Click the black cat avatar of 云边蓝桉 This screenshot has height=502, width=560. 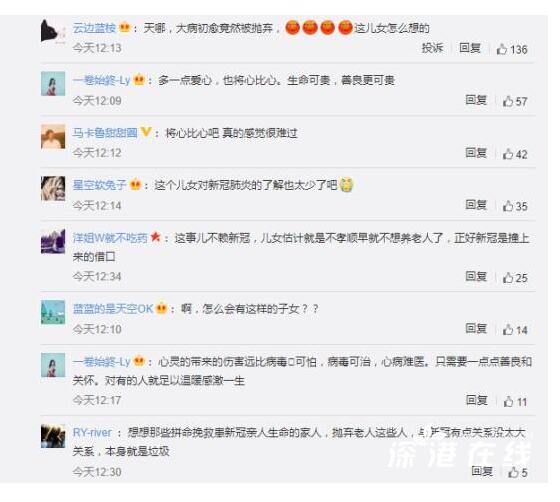[x=53, y=31]
